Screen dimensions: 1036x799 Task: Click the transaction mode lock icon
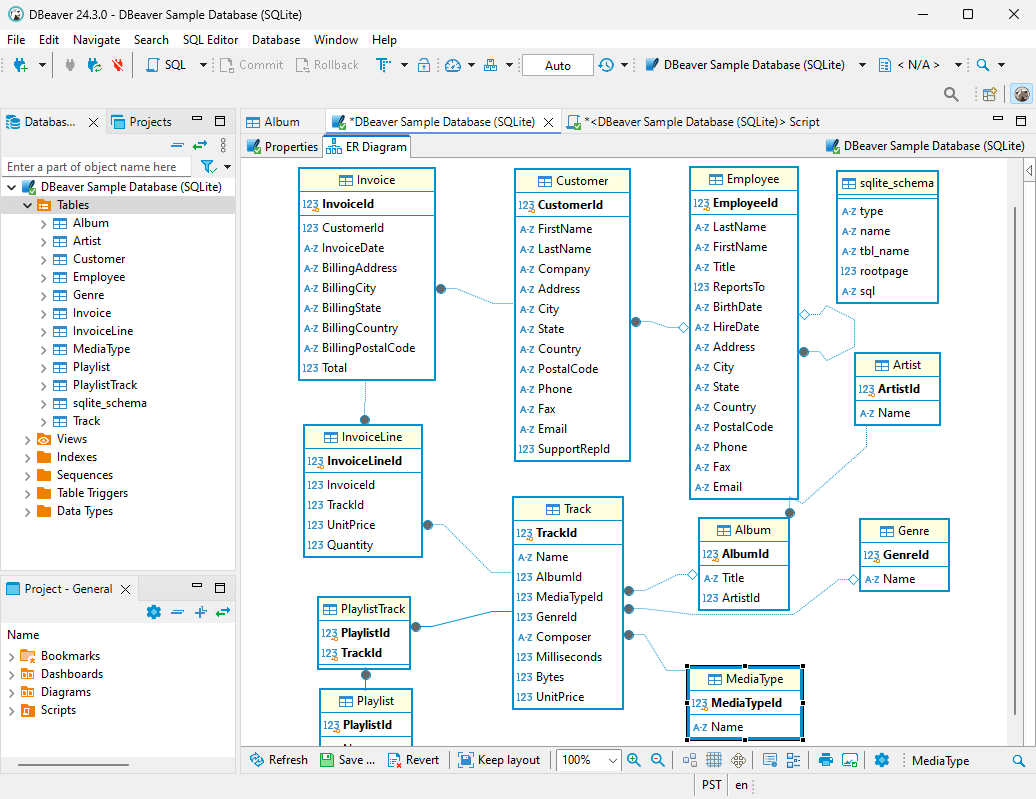pyautogui.click(x=424, y=65)
